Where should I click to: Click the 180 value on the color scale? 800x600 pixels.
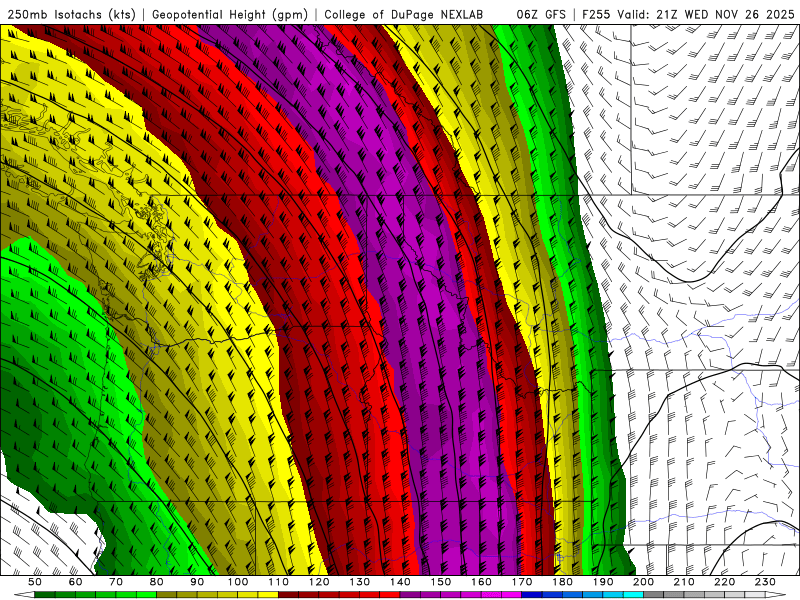click(562, 582)
